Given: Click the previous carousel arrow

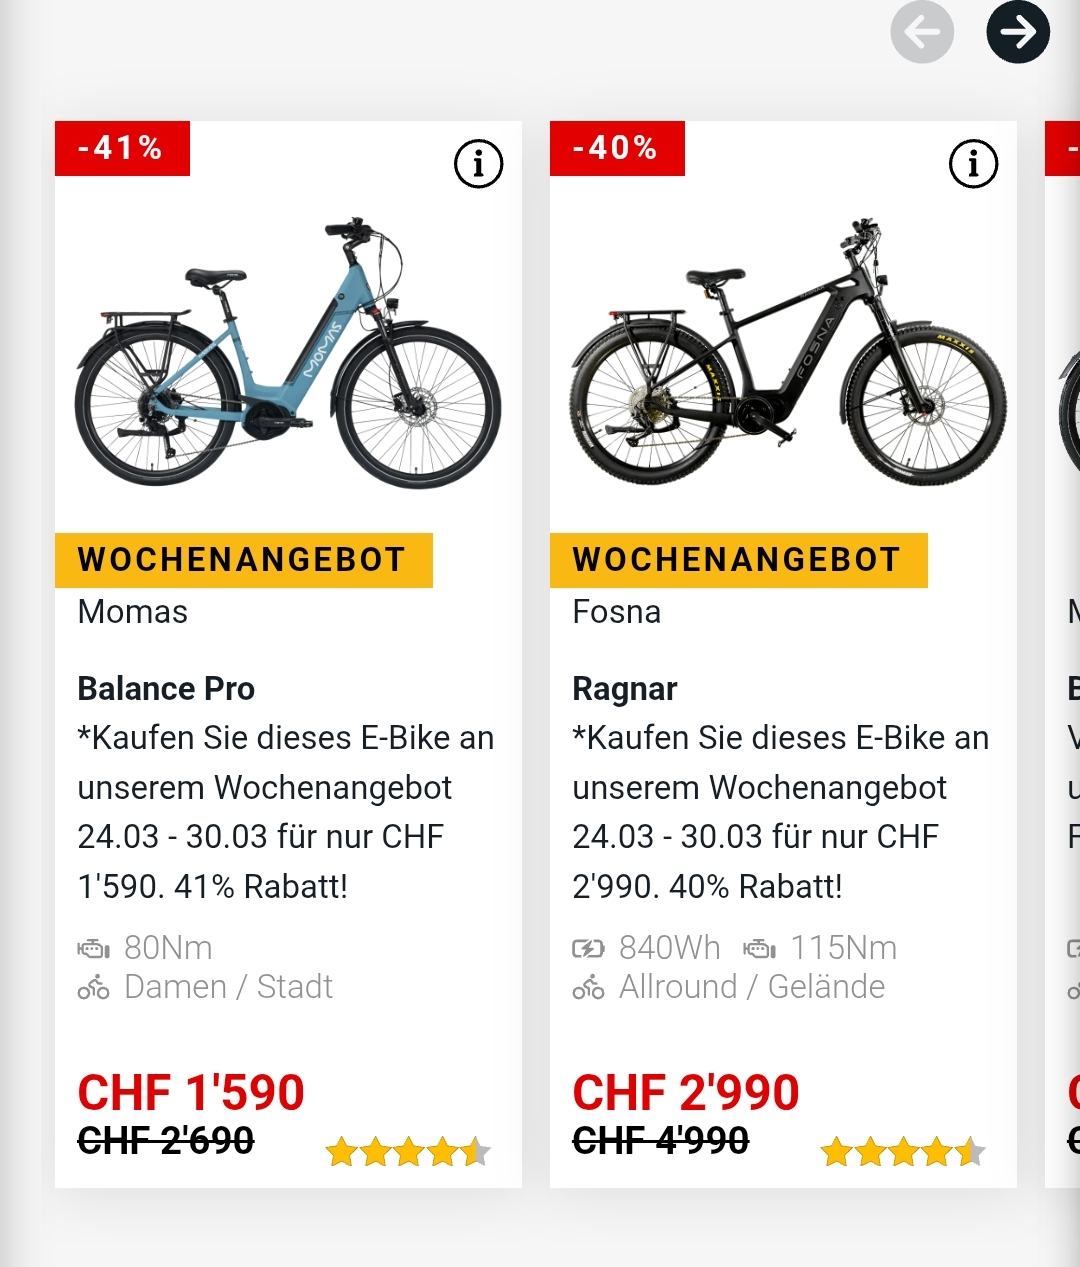Looking at the screenshot, I should [922, 32].
